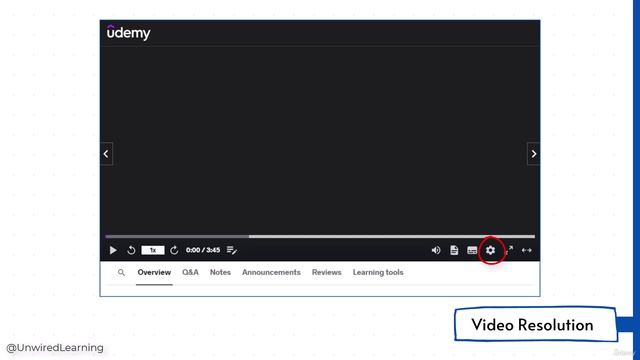The width and height of the screenshot is (640, 360).
Task: Go to the next lecture
Action: click(533, 153)
